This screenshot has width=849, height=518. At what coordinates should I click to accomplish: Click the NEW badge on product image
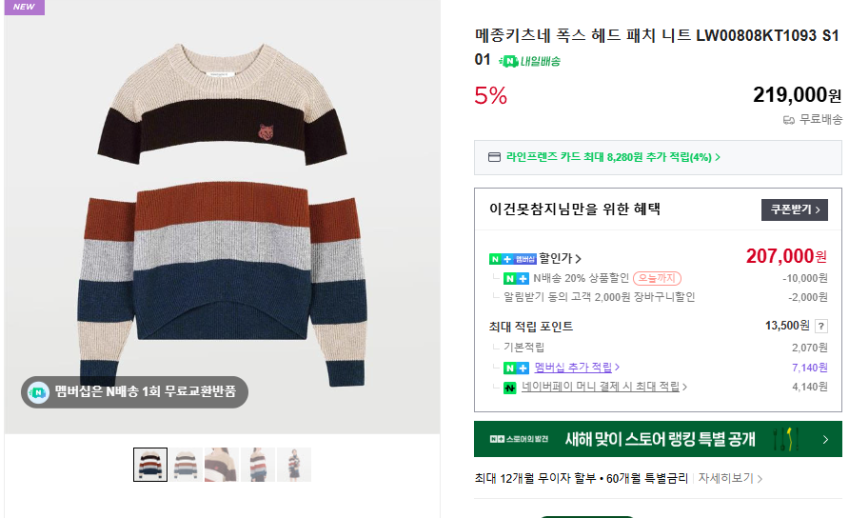(23, 7)
